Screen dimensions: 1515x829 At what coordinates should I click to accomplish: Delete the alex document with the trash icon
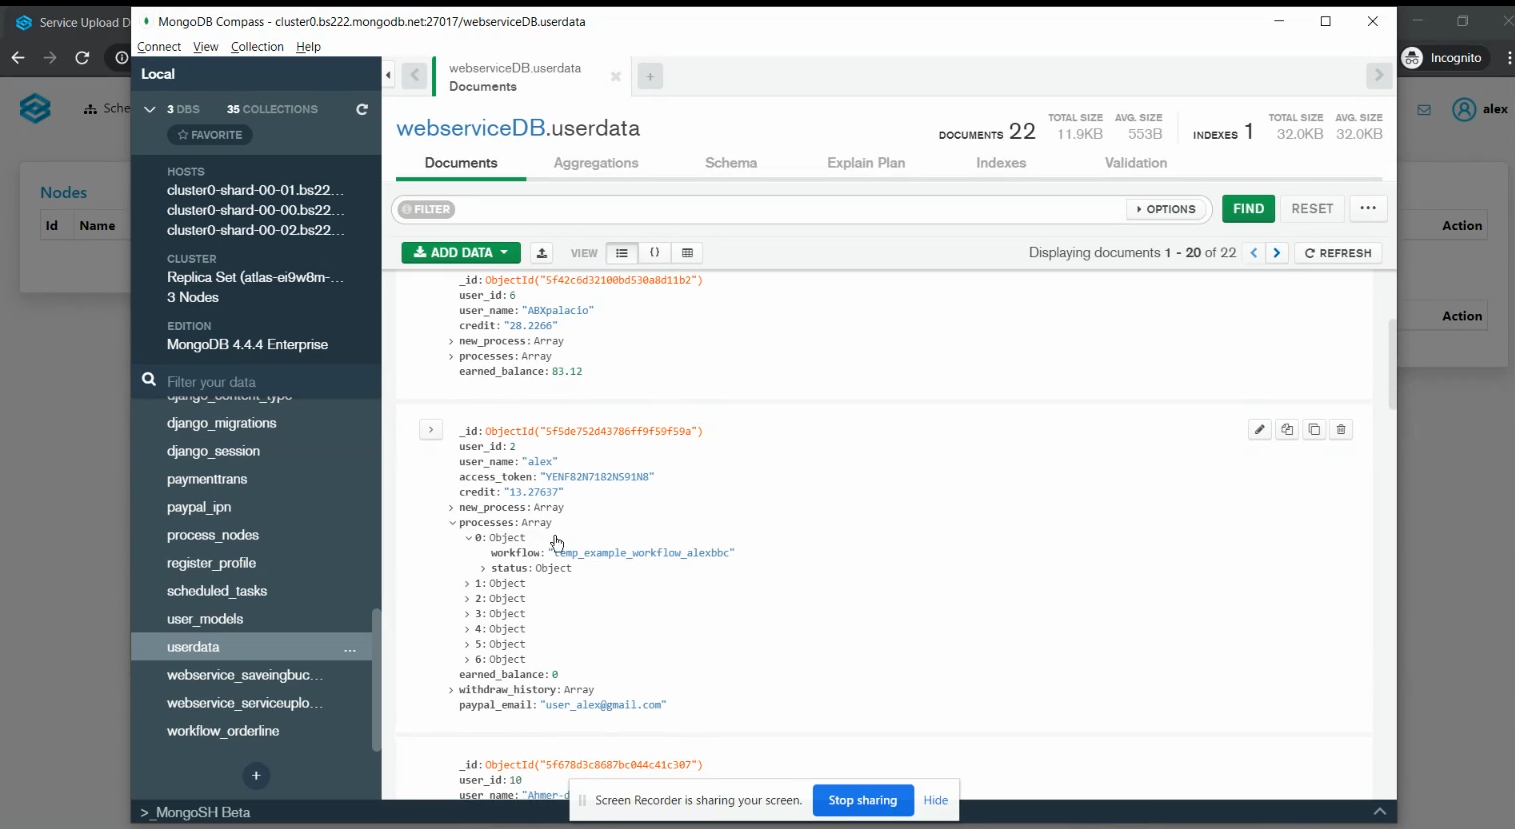[x=1341, y=430]
